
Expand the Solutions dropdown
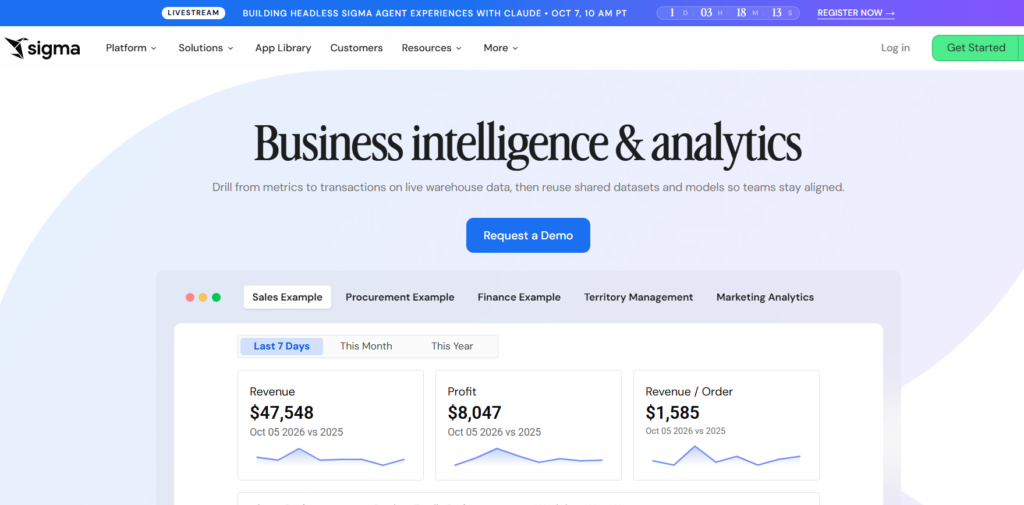tap(206, 48)
